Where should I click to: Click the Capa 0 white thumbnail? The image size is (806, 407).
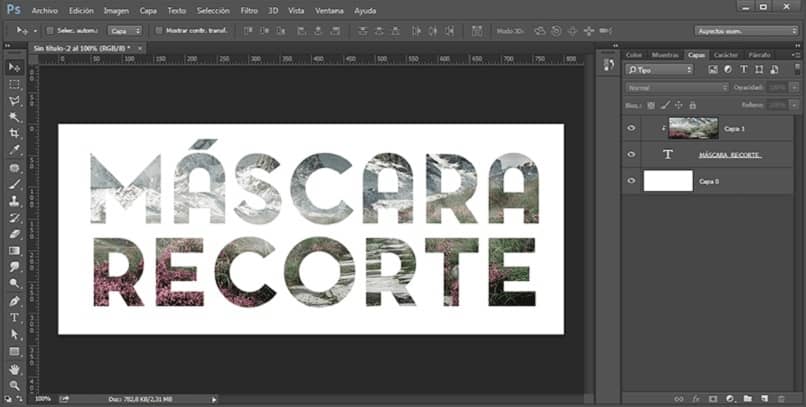[x=668, y=181]
